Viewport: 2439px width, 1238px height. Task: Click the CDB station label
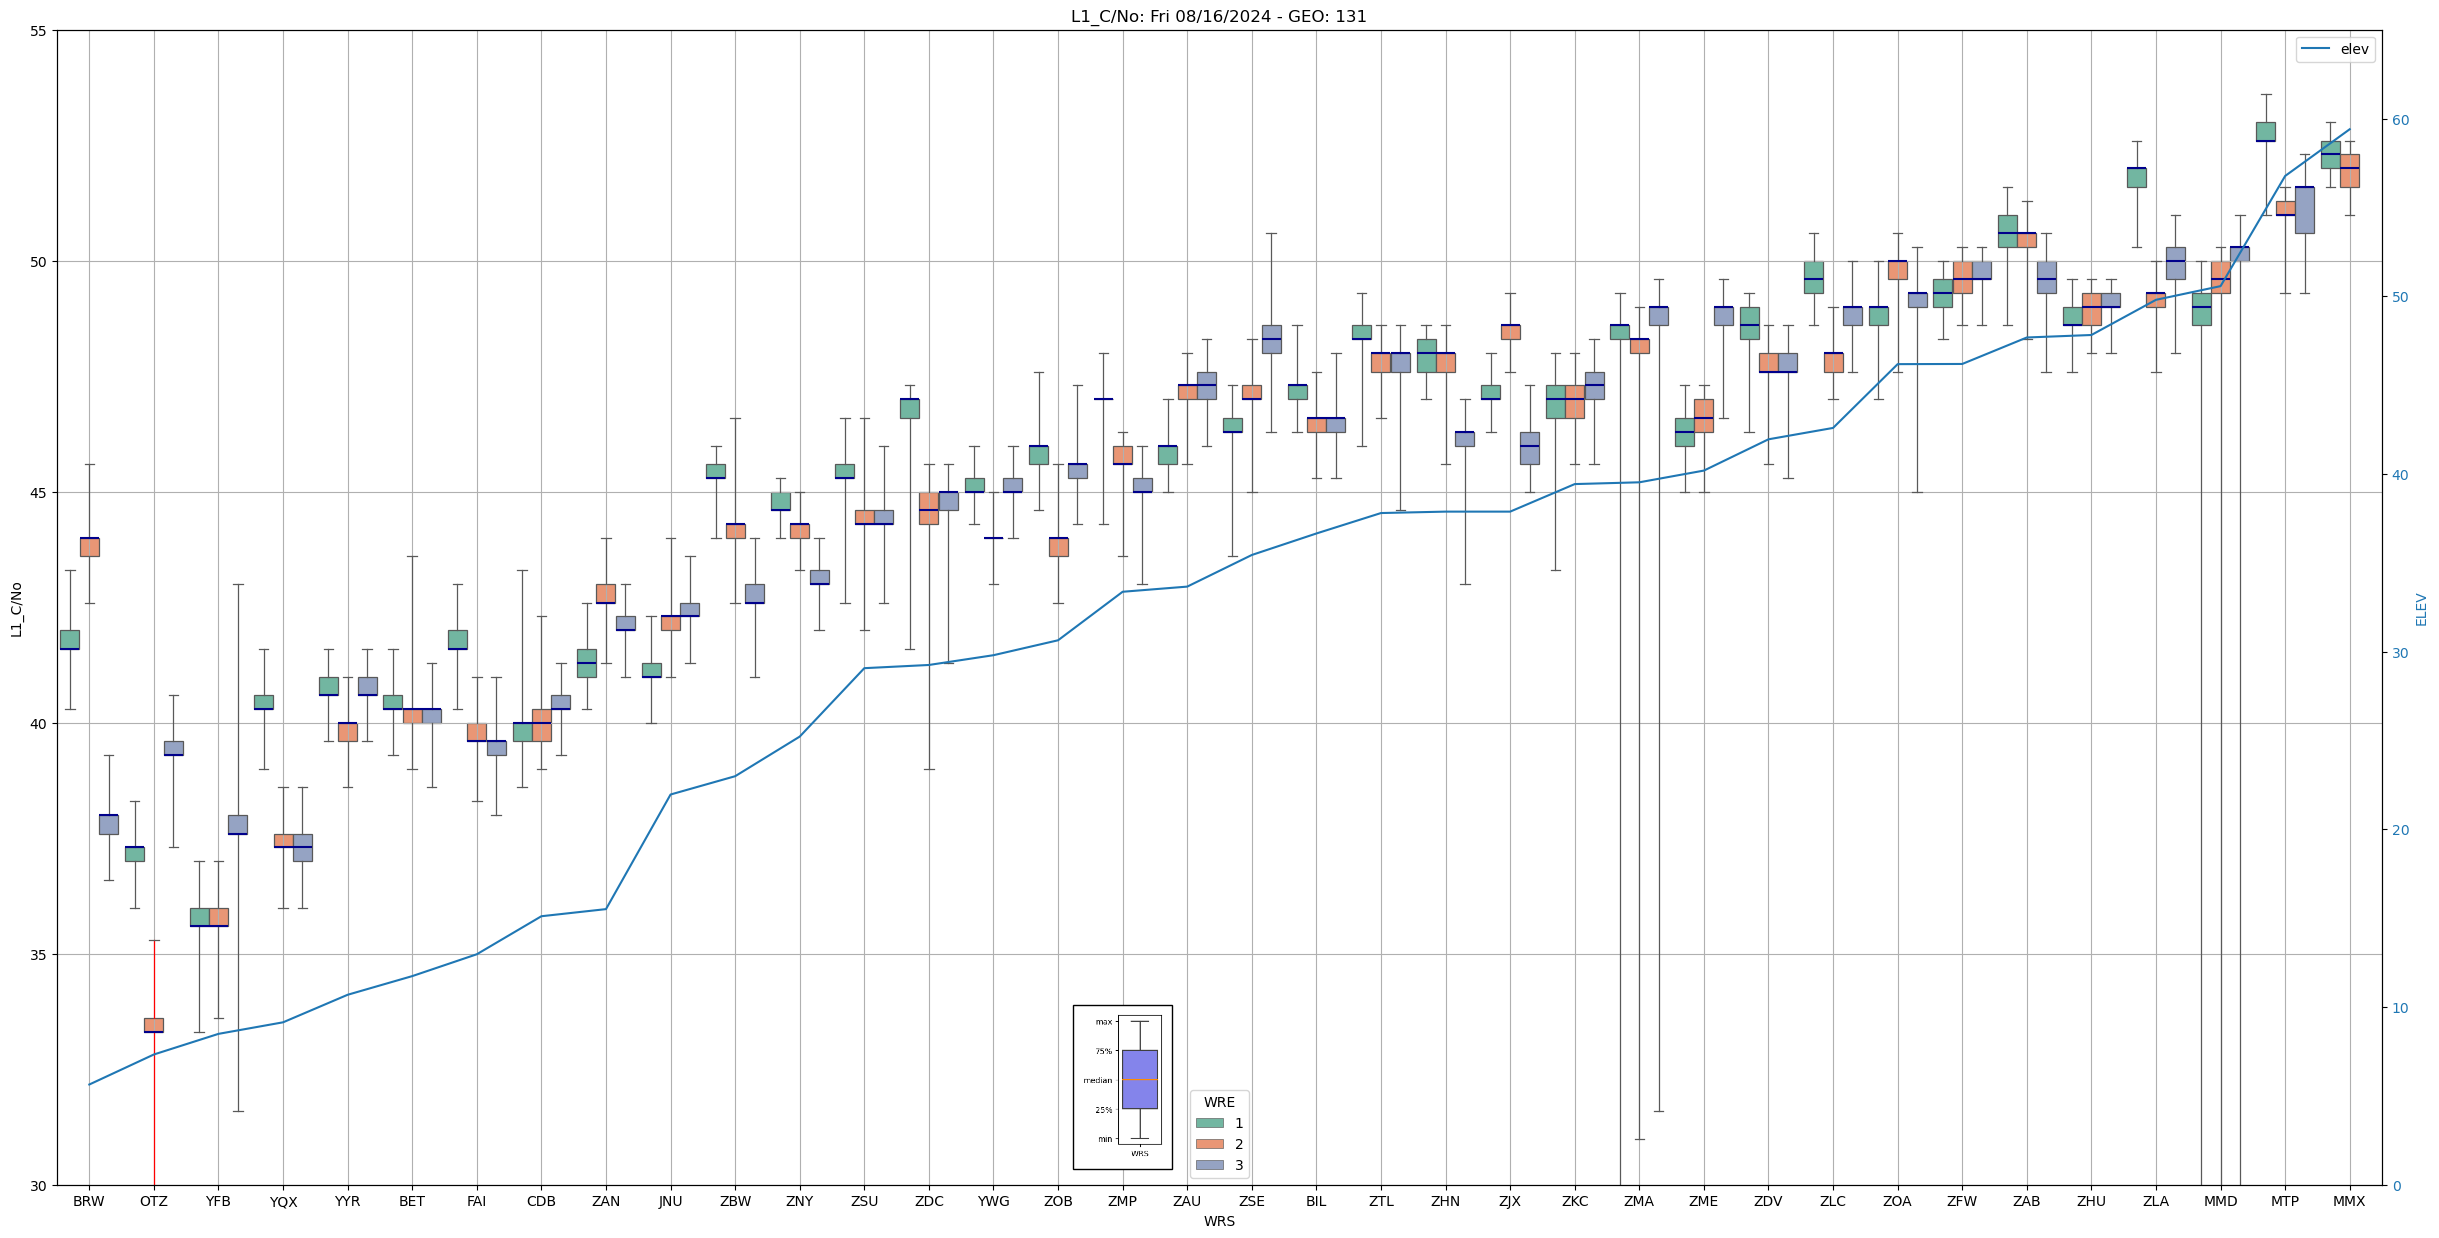tap(541, 1201)
